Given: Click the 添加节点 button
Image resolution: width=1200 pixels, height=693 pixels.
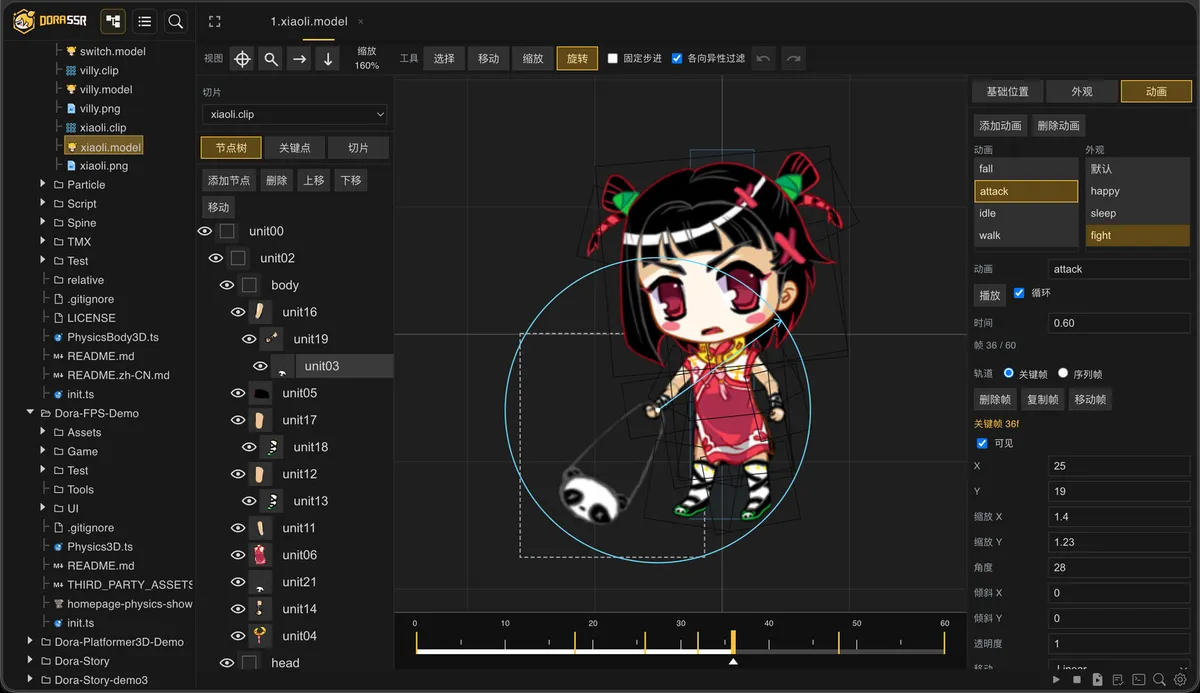Looking at the screenshot, I should pos(229,181).
